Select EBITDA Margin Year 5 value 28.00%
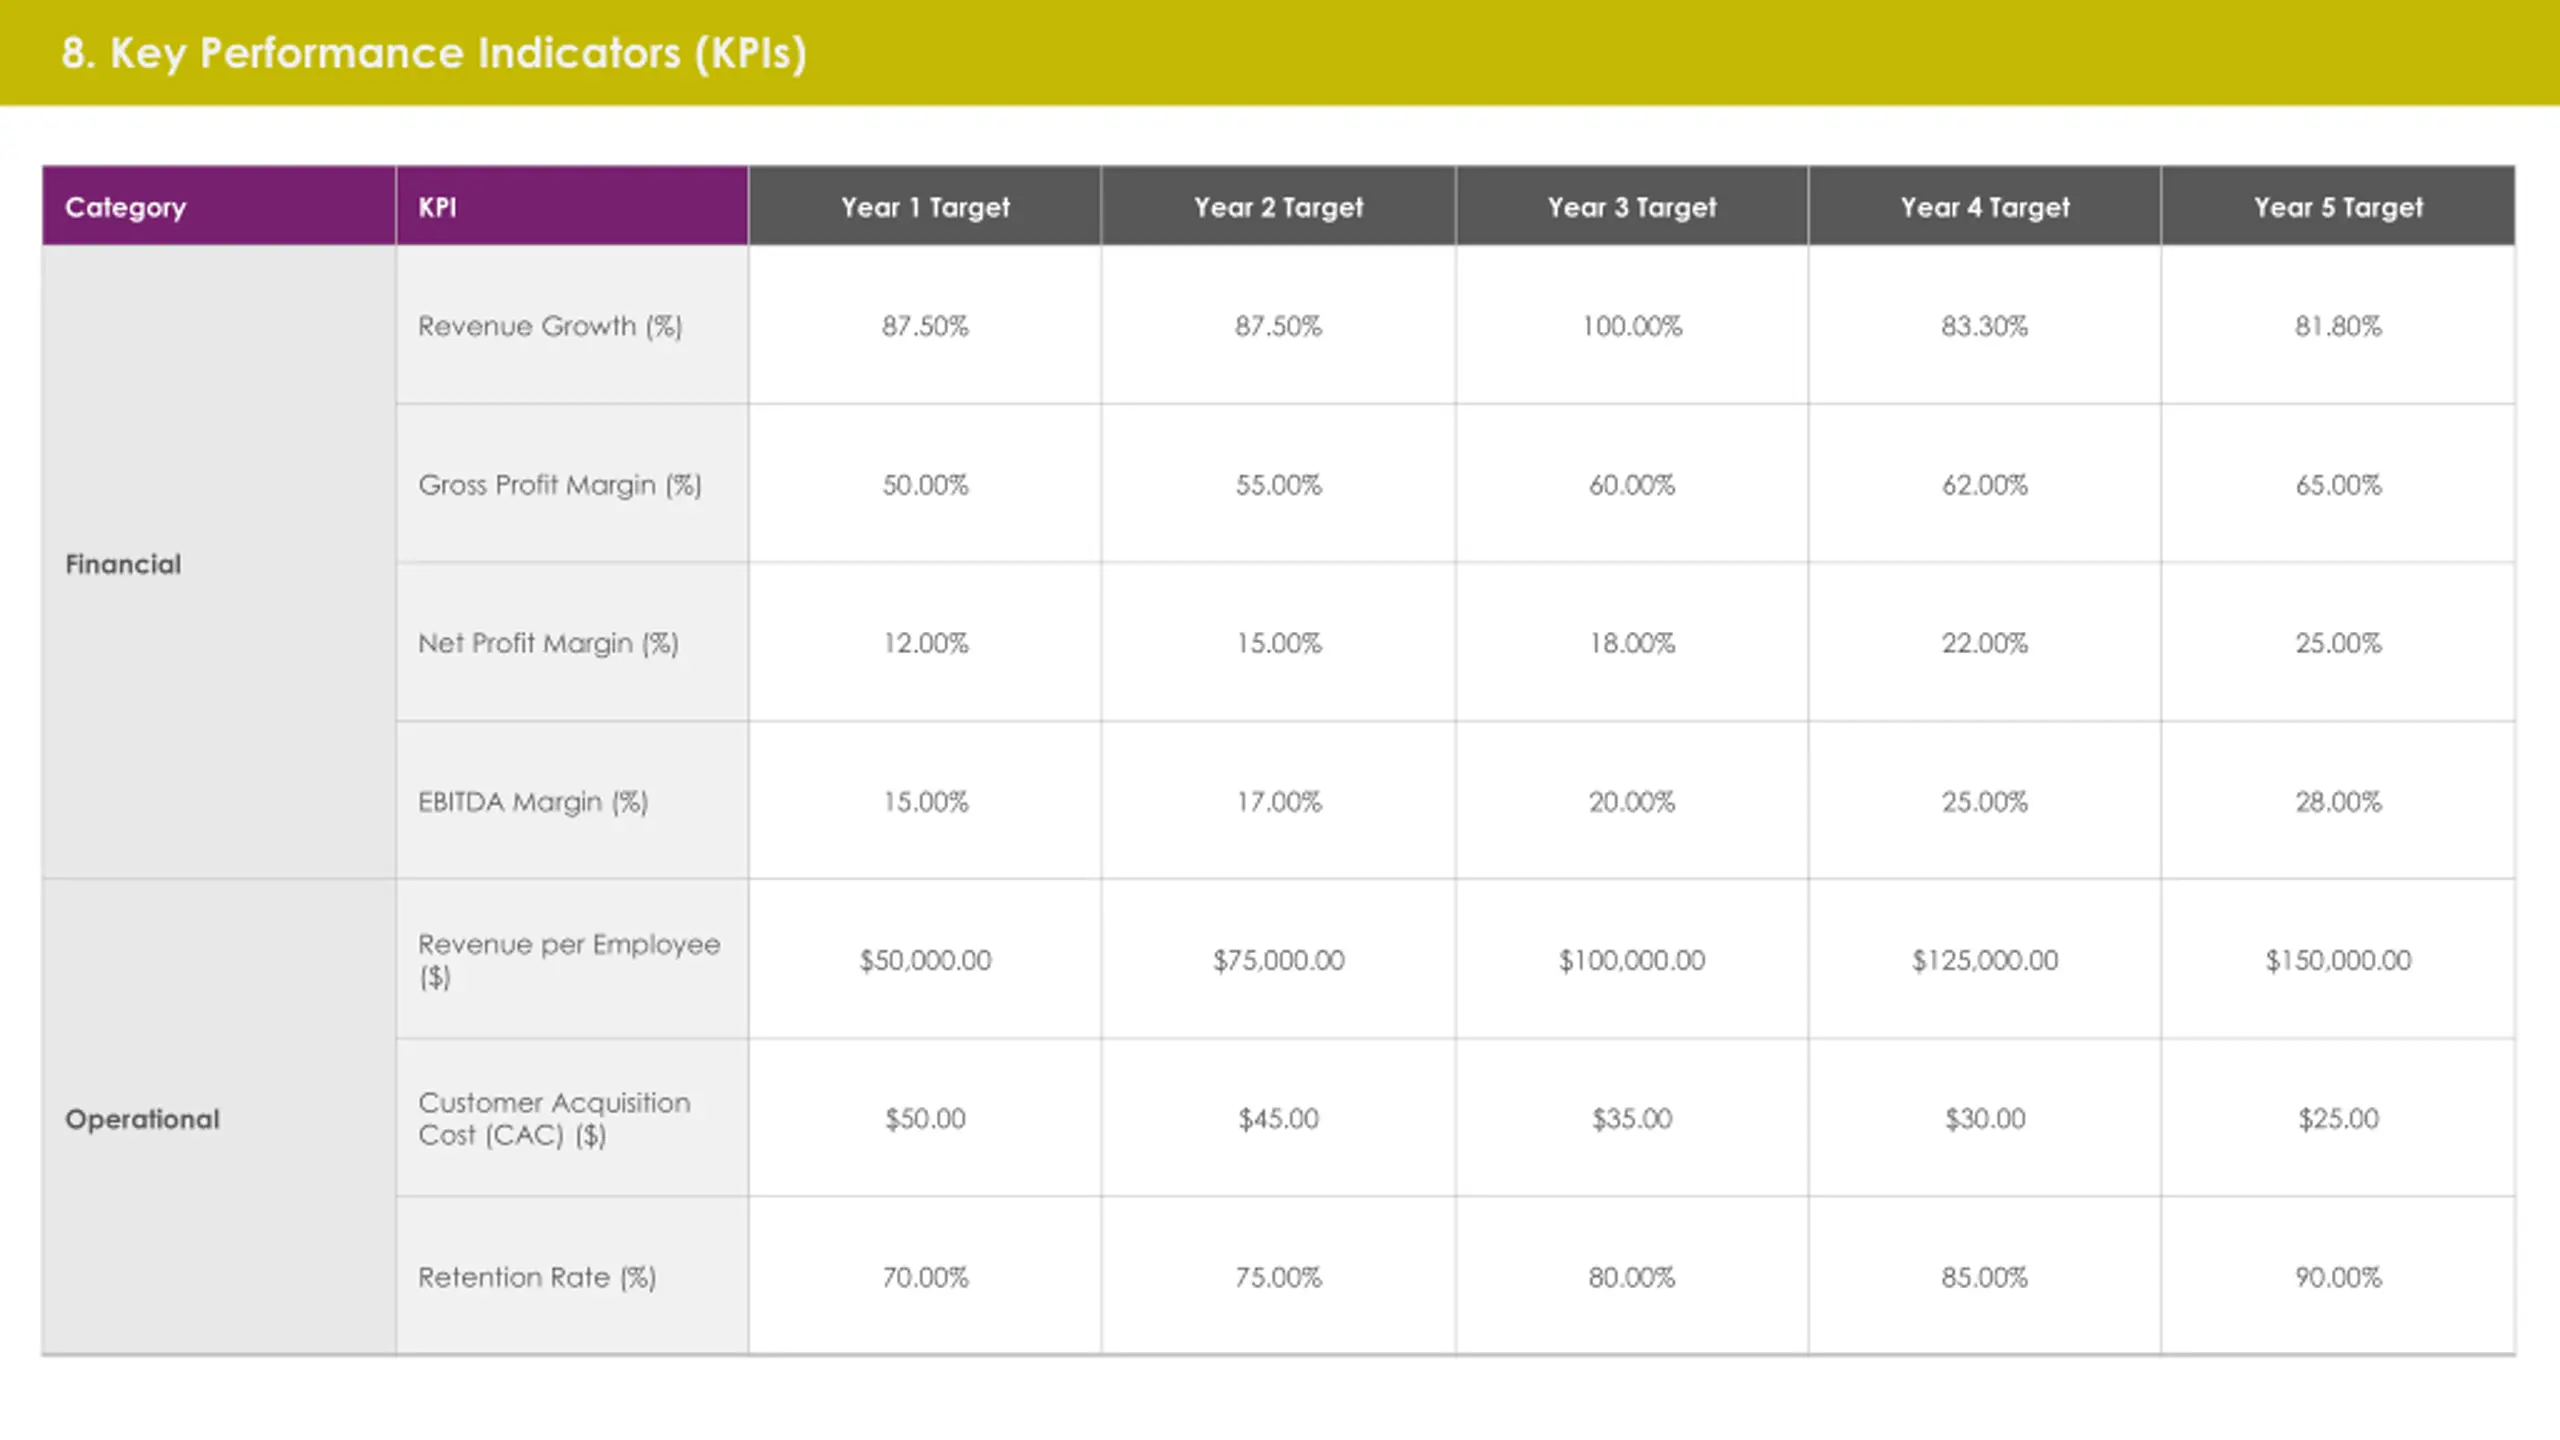2560x1440 pixels. pos(2338,802)
